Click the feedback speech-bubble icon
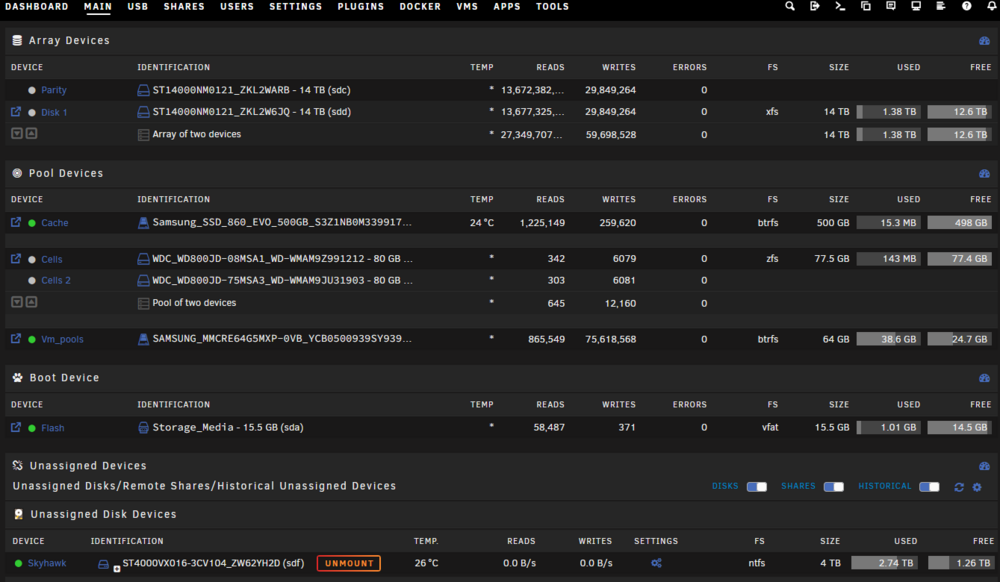The width and height of the screenshot is (1000, 582). tap(891, 6)
